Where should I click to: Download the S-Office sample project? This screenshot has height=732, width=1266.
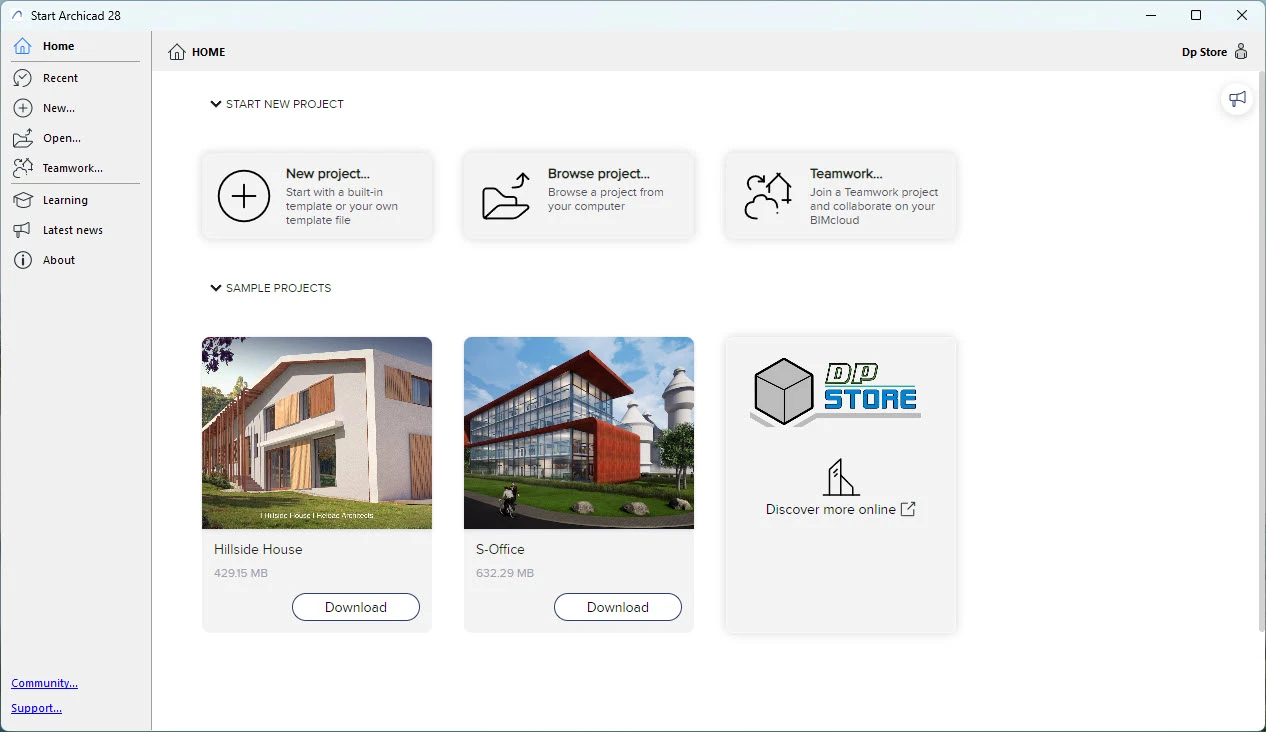point(618,607)
